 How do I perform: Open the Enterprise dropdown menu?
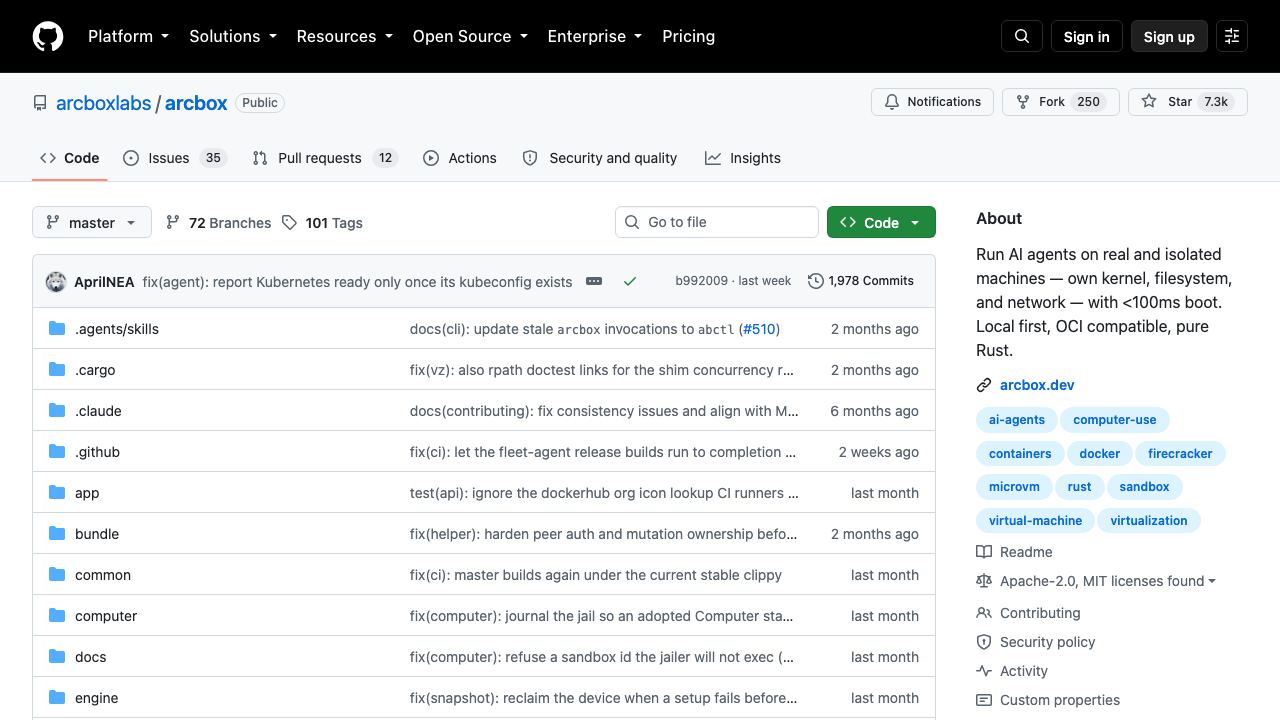(595, 36)
